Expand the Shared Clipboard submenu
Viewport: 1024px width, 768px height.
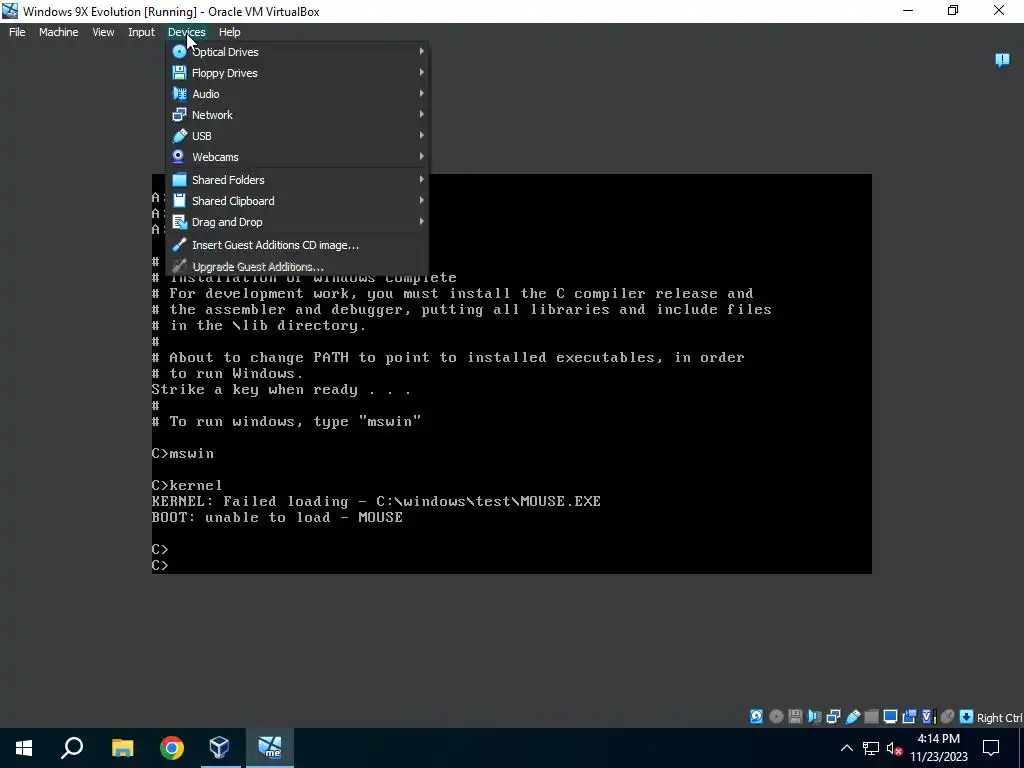pyautogui.click(x=298, y=200)
